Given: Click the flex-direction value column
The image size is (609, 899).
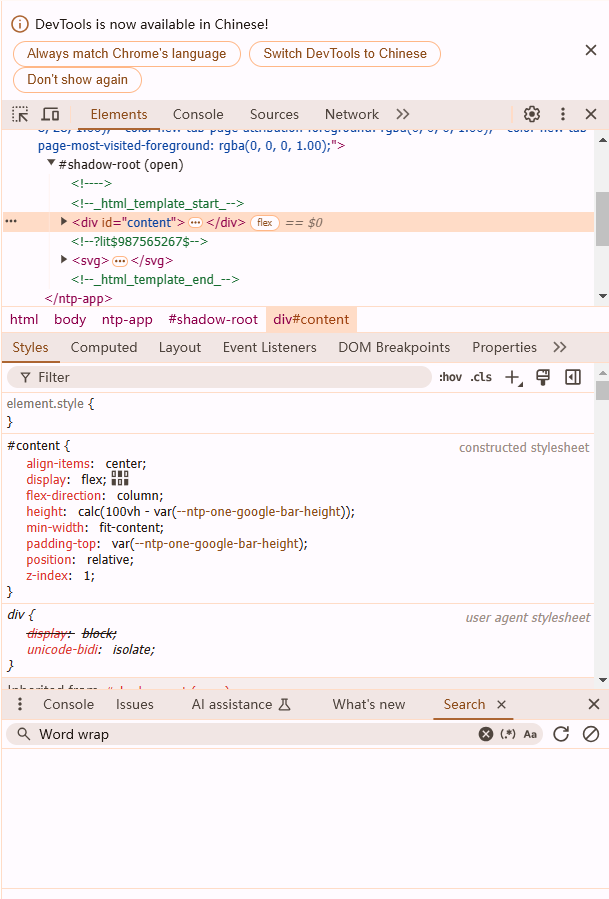Looking at the screenshot, I should tap(139, 495).
